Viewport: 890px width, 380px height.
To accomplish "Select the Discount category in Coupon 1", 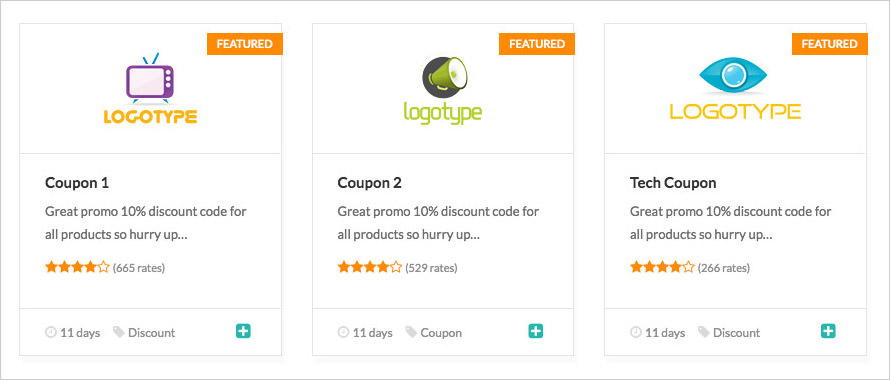I will tap(152, 333).
